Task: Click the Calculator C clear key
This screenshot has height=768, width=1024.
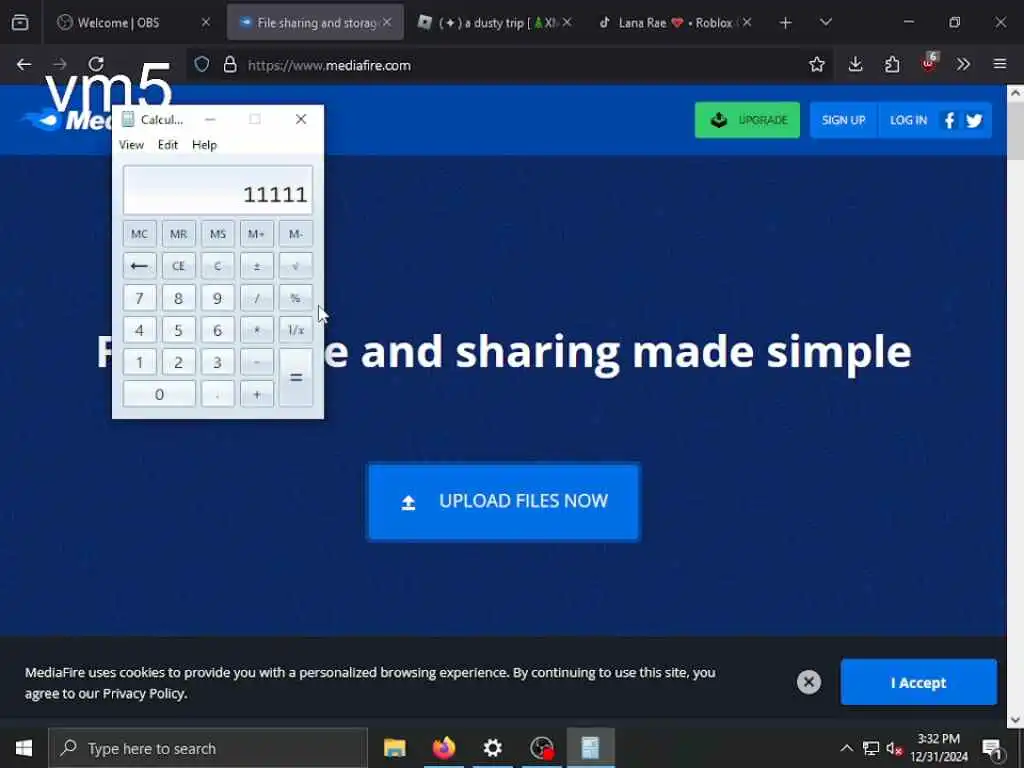Action: 217,266
